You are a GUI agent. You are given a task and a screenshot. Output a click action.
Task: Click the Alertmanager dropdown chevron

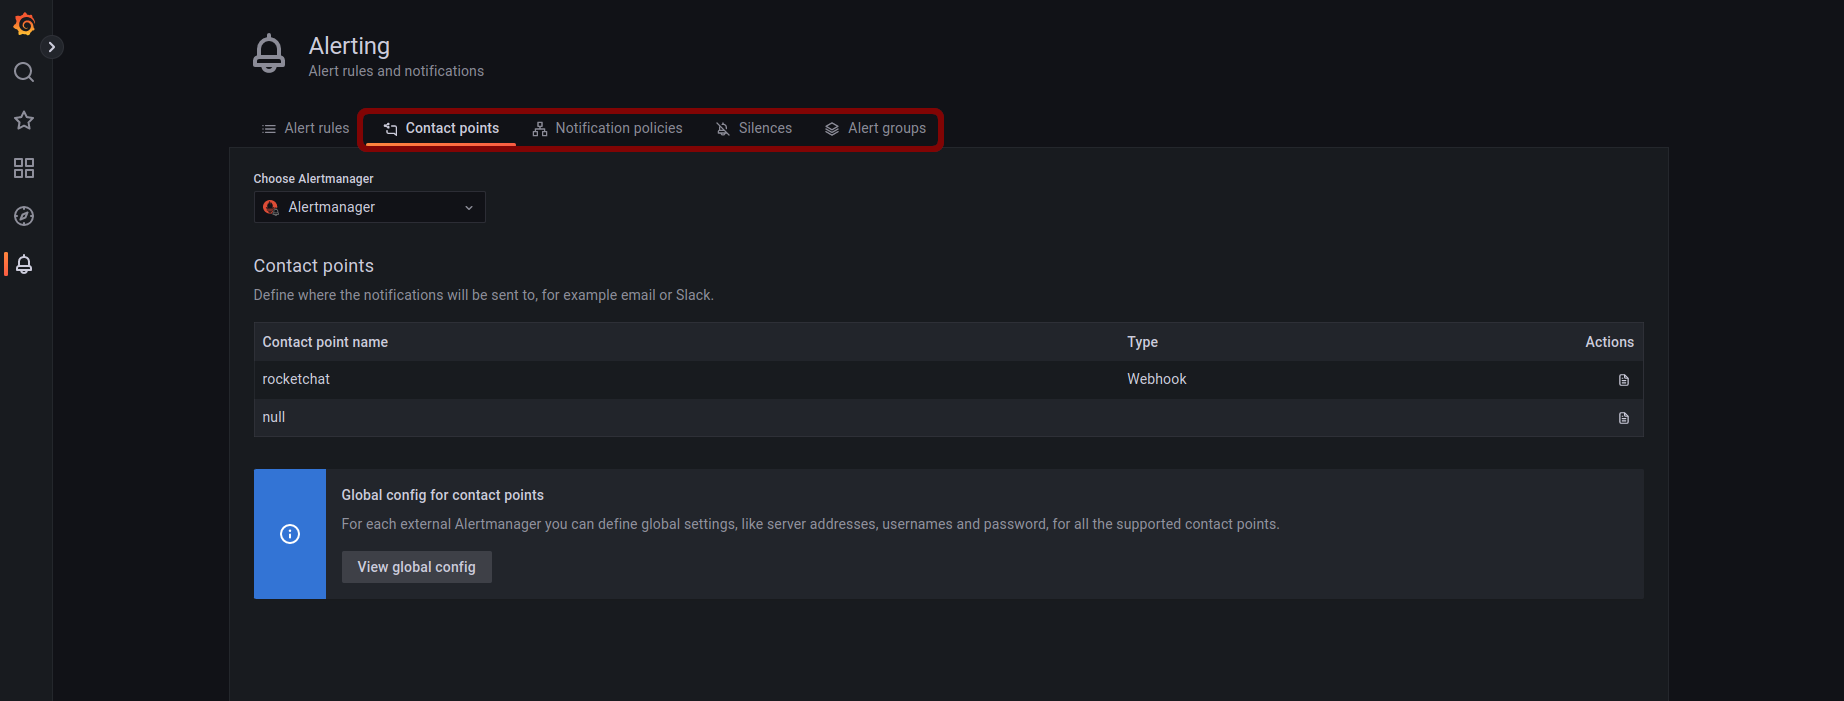click(x=468, y=208)
